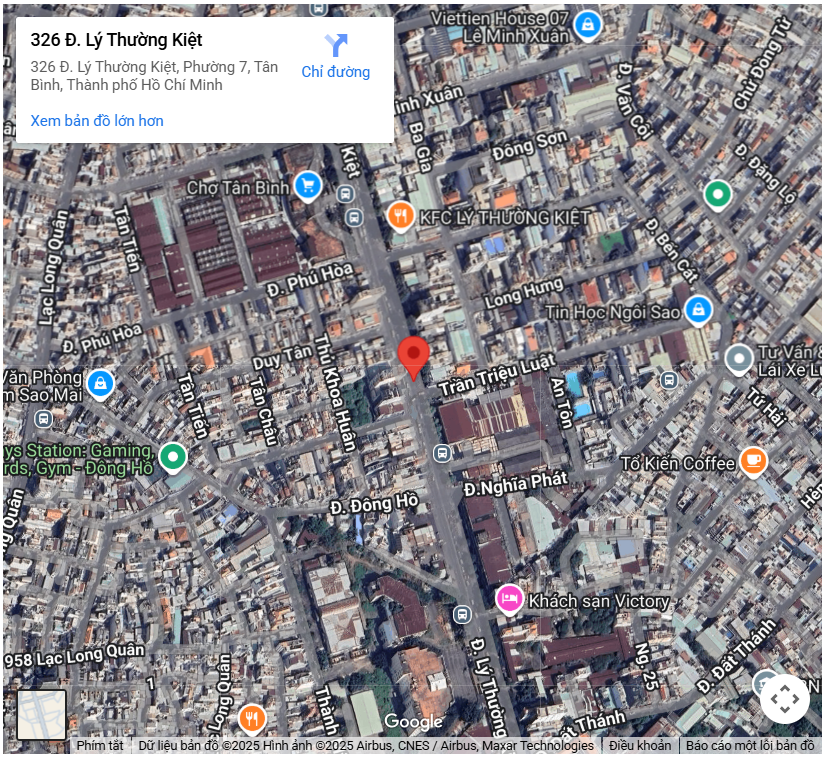825x757 pixels.
Task: Select the Viettien House 07 shopping marker
Action: click(587, 26)
